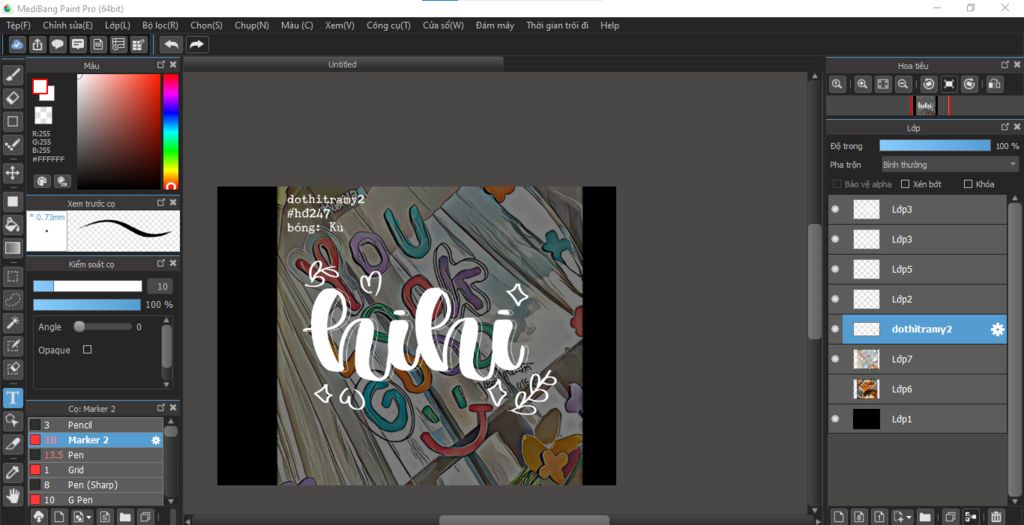Open Marker 2 brush settings gear
Viewport: 1024px width, 525px height.
(155, 440)
